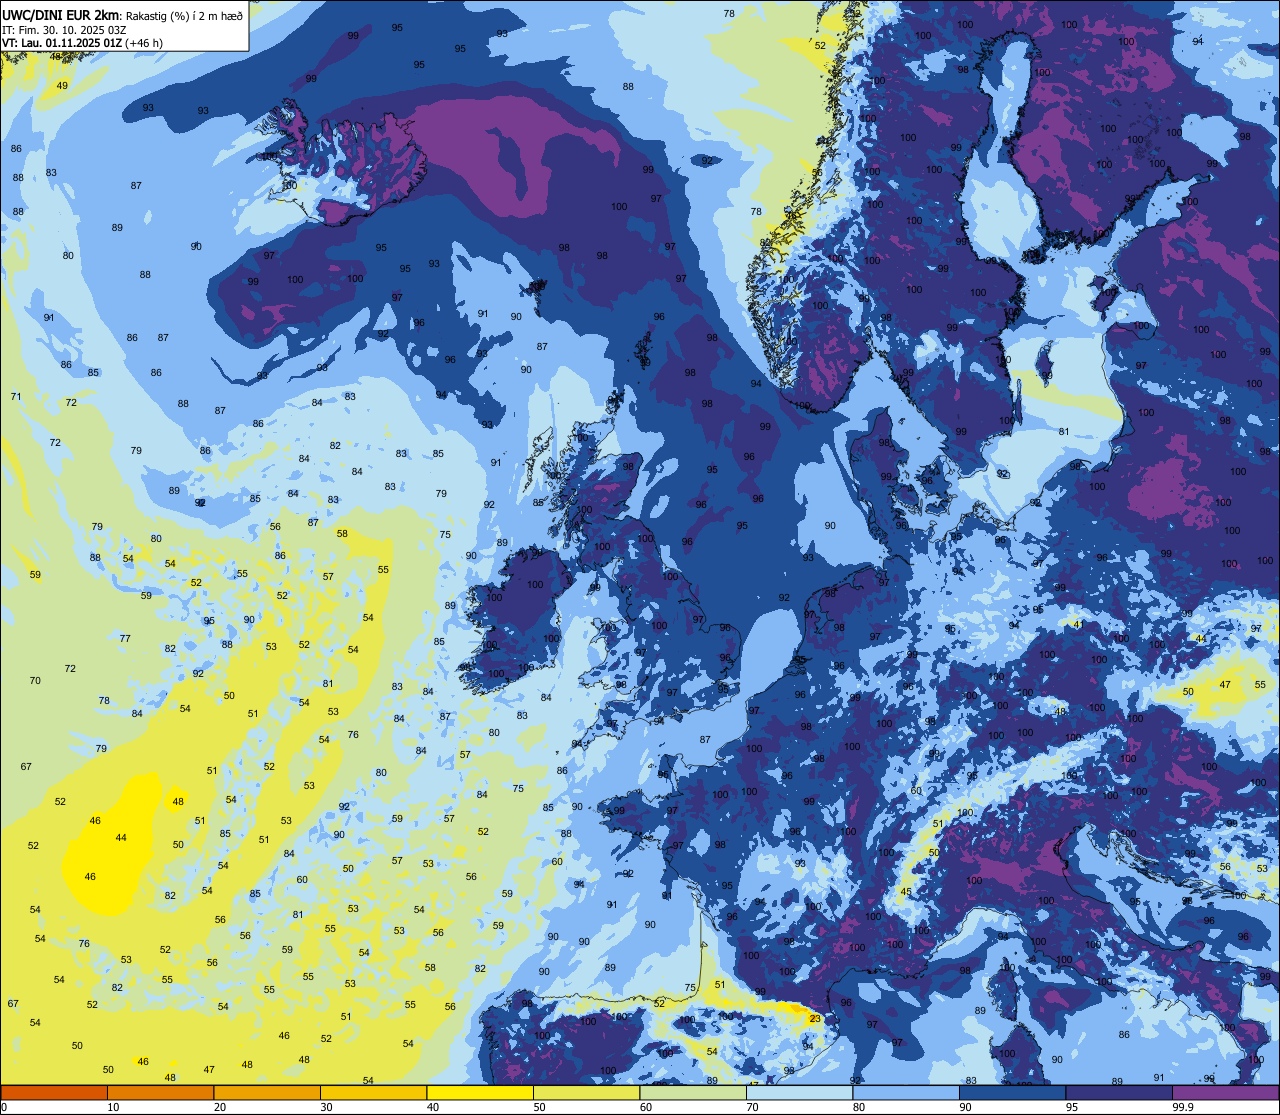Click the legend label 95

pos(1072,1107)
